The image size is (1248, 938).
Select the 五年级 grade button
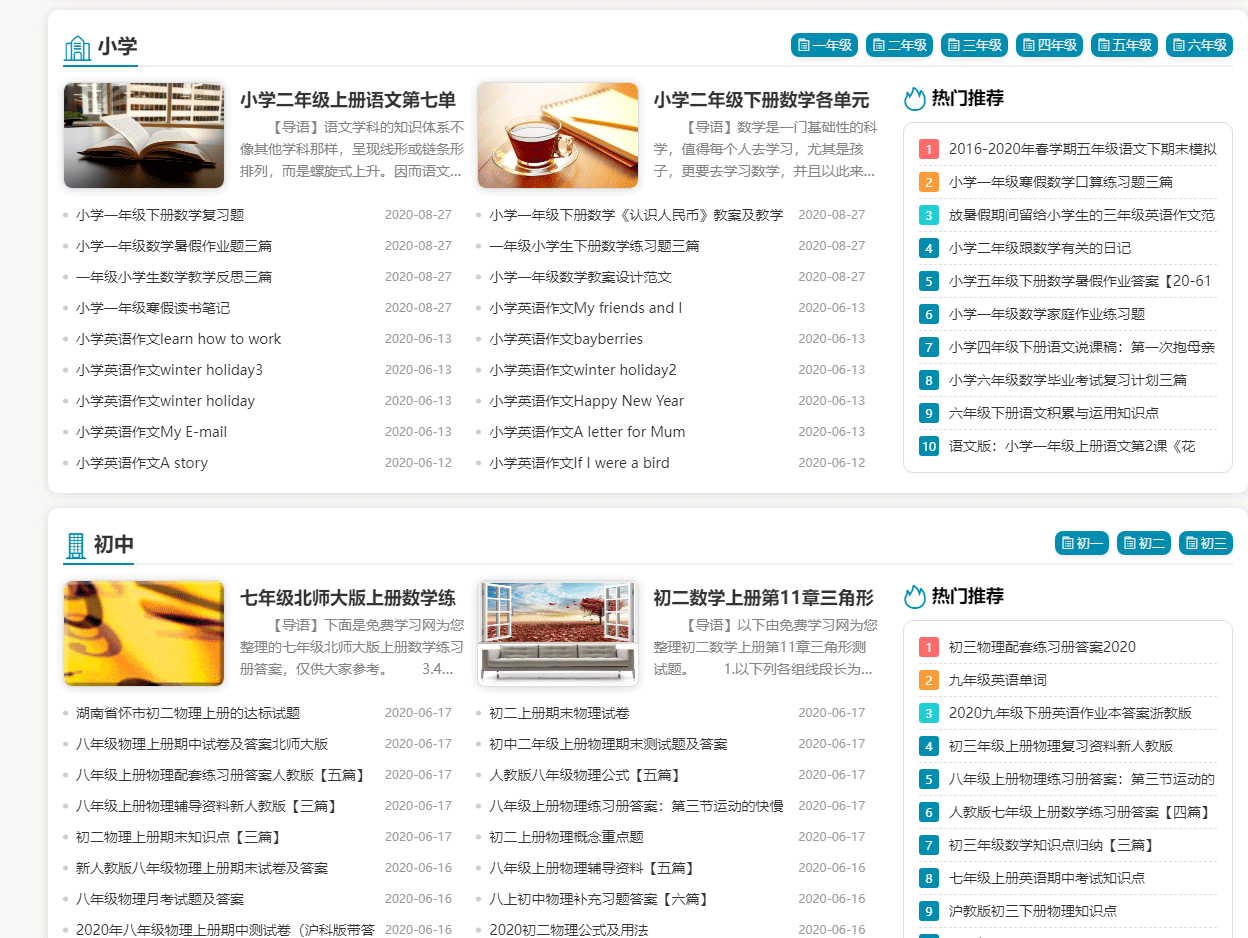pyautogui.click(x=1124, y=45)
